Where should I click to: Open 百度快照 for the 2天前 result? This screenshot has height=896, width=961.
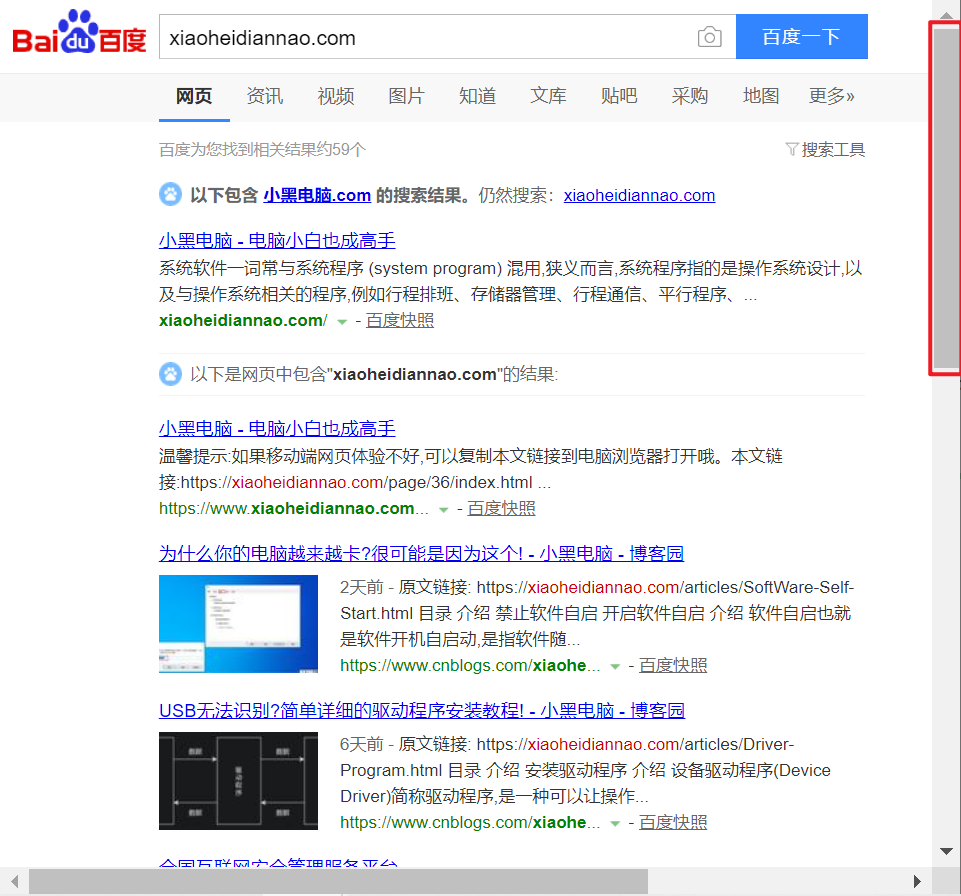(673, 666)
